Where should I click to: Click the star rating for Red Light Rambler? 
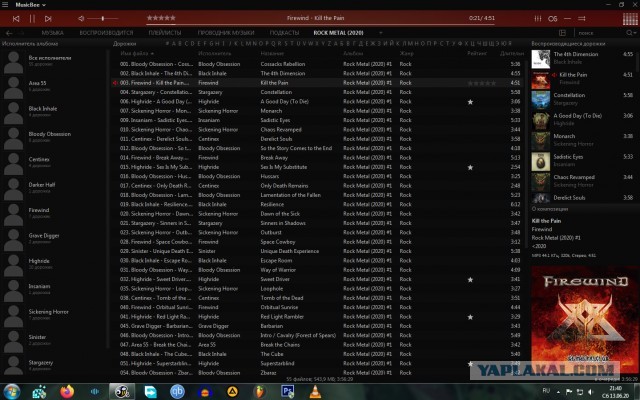470,317
